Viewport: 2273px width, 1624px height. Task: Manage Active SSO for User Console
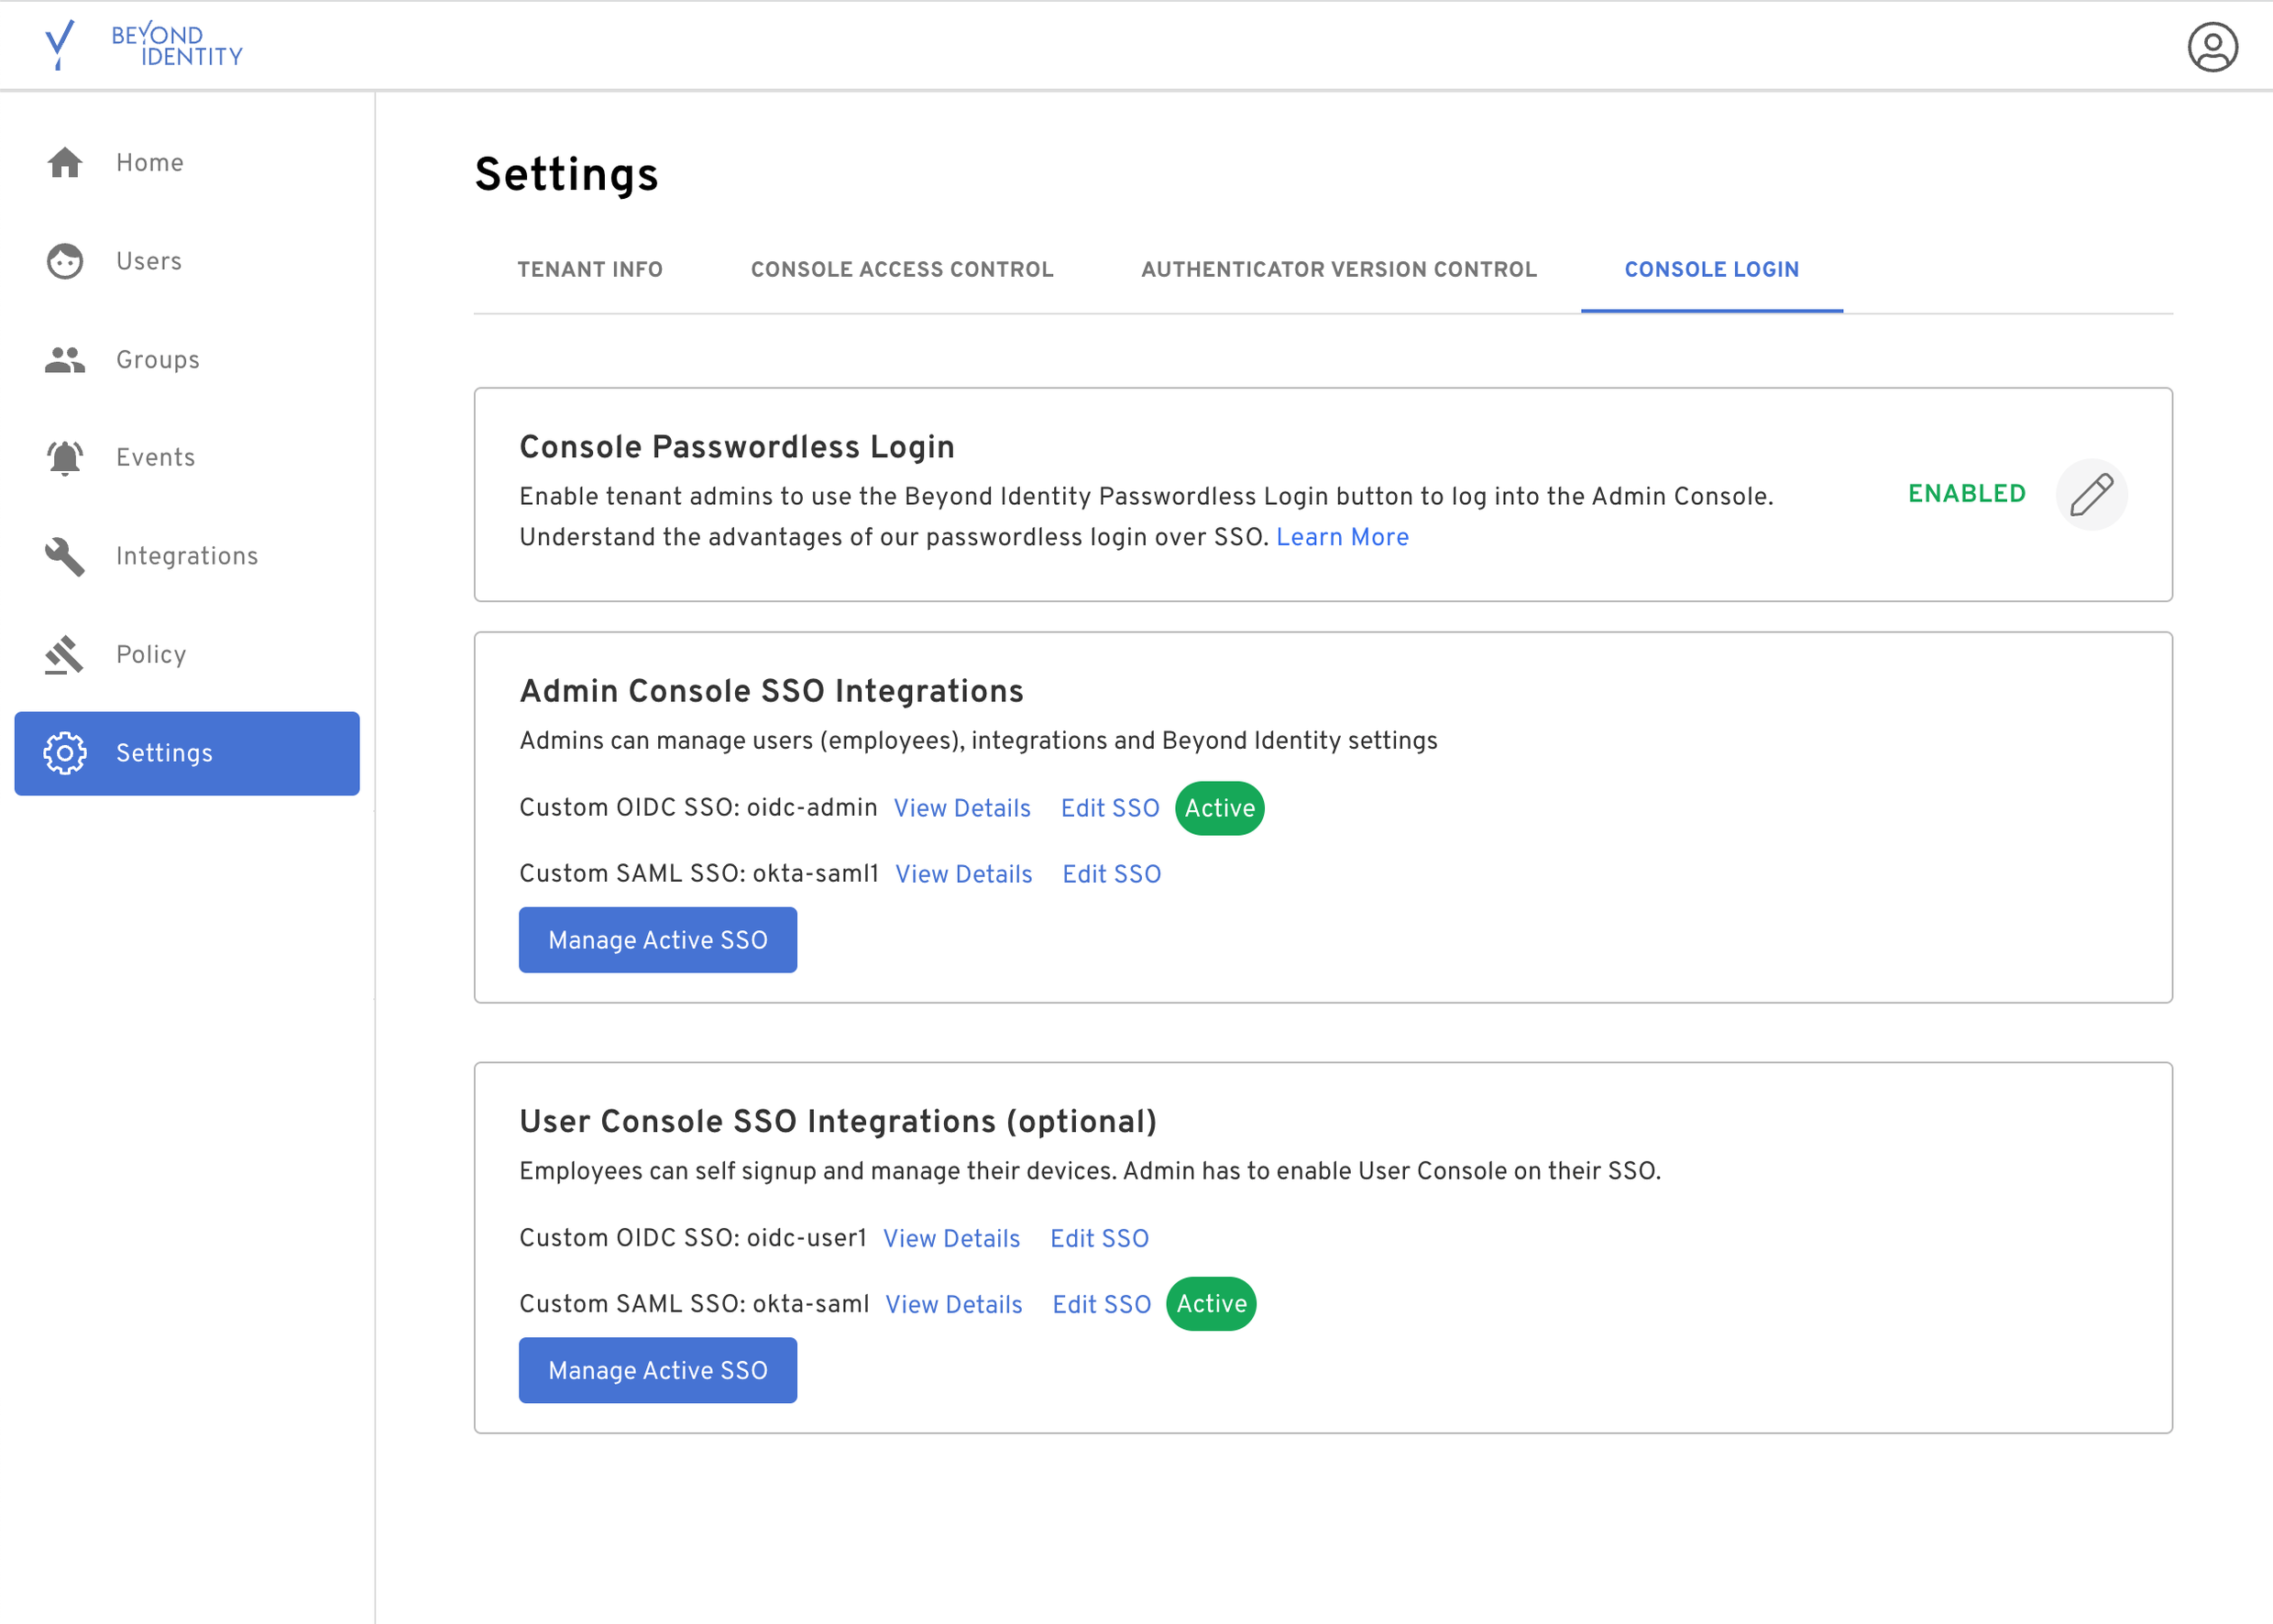click(657, 1370)
